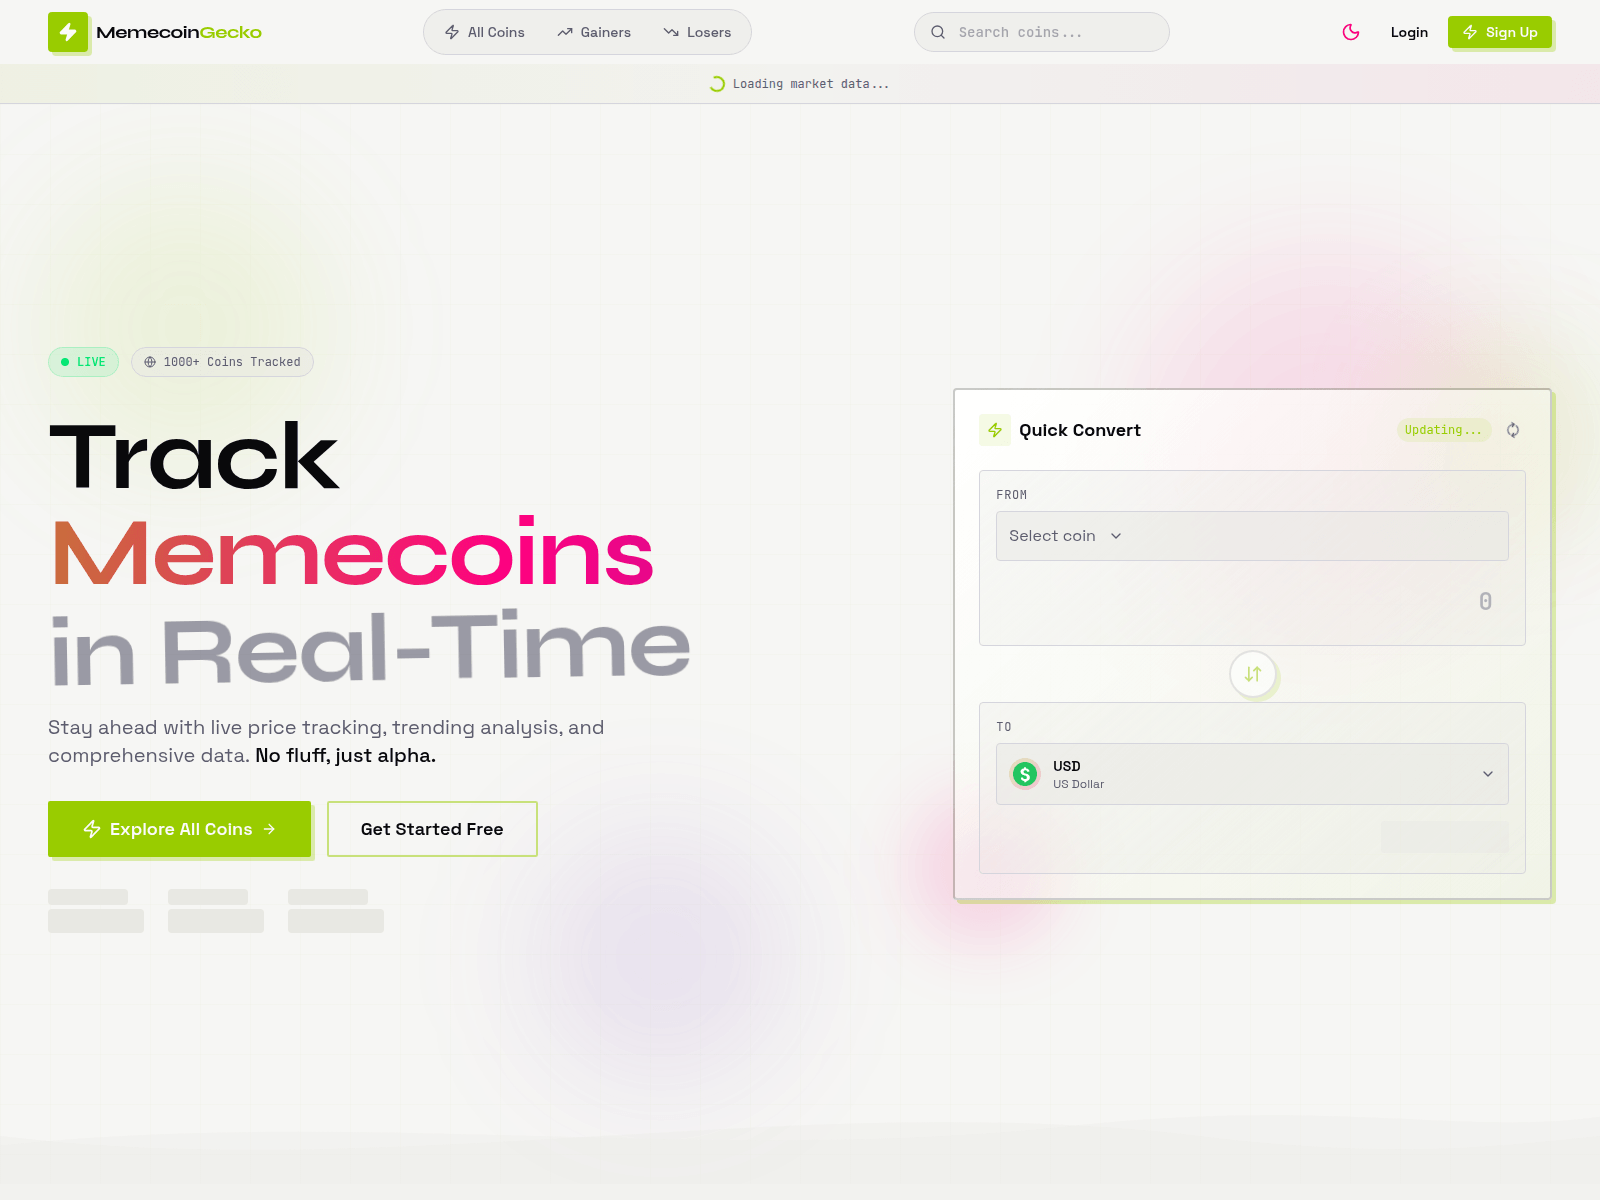Click the chevron beside Select coin
The height and width of the screenshot is (1200, 1600).
(x=1116, y=536)
